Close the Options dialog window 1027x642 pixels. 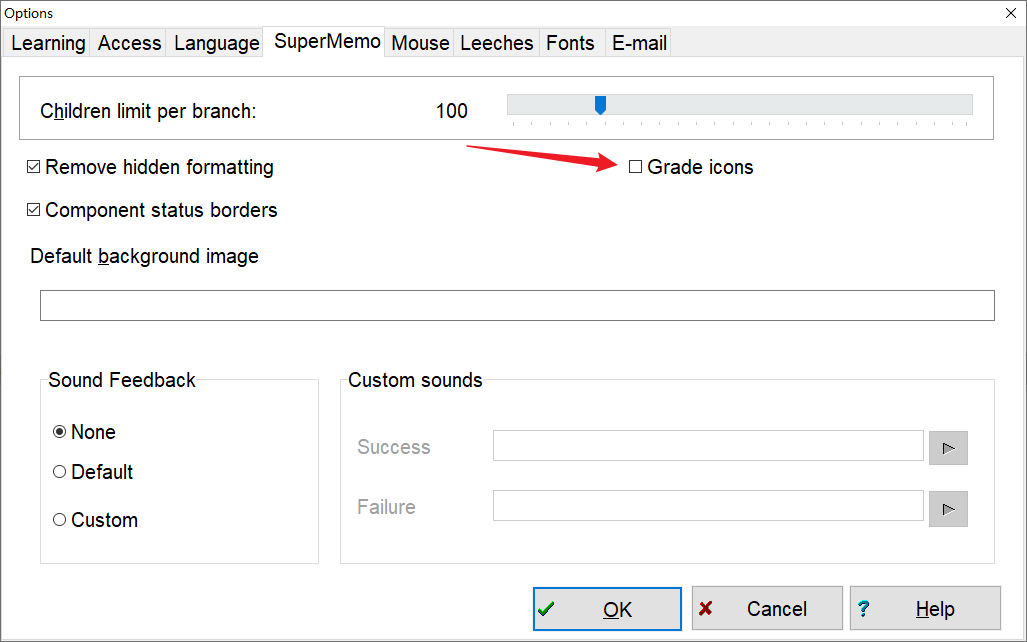point(1011,12)
